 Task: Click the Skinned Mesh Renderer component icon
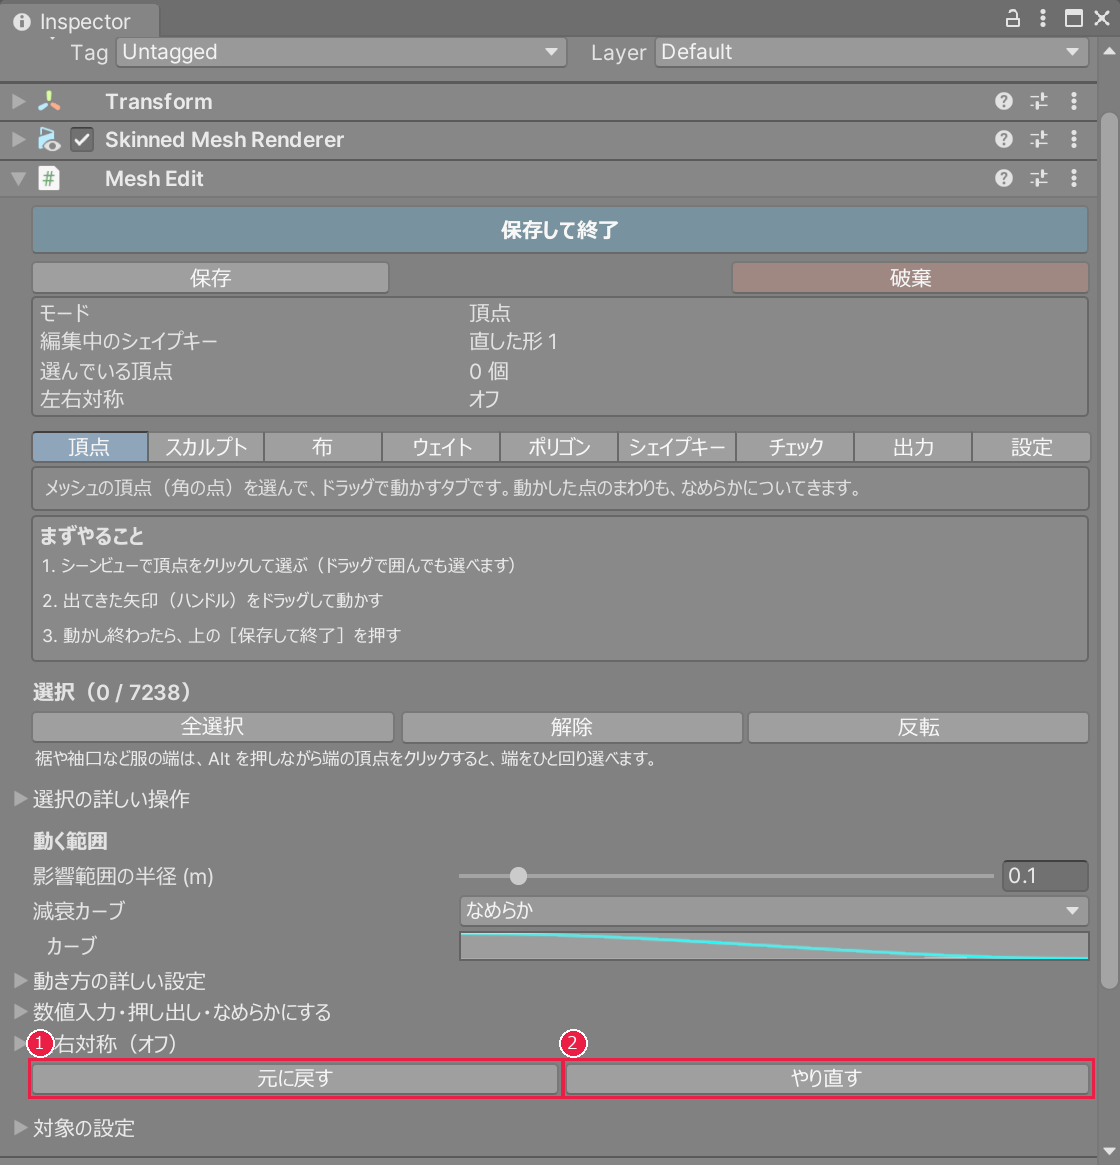(49, 140)
